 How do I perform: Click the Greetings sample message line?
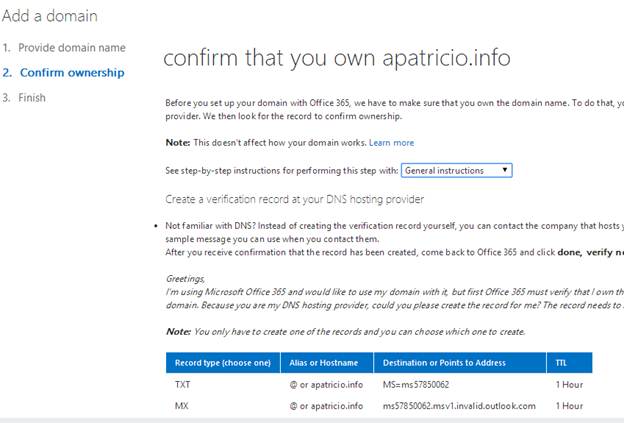pyautogui.click(x=185, y=279)
